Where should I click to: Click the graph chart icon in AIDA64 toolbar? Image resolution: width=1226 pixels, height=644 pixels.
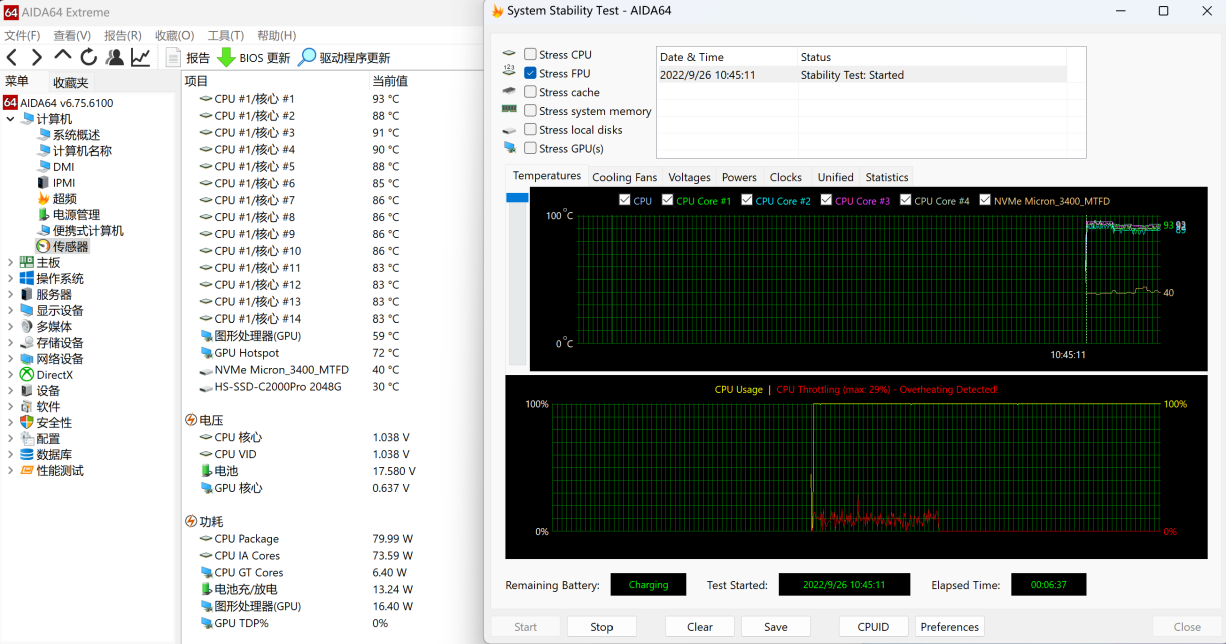[141, 58]
